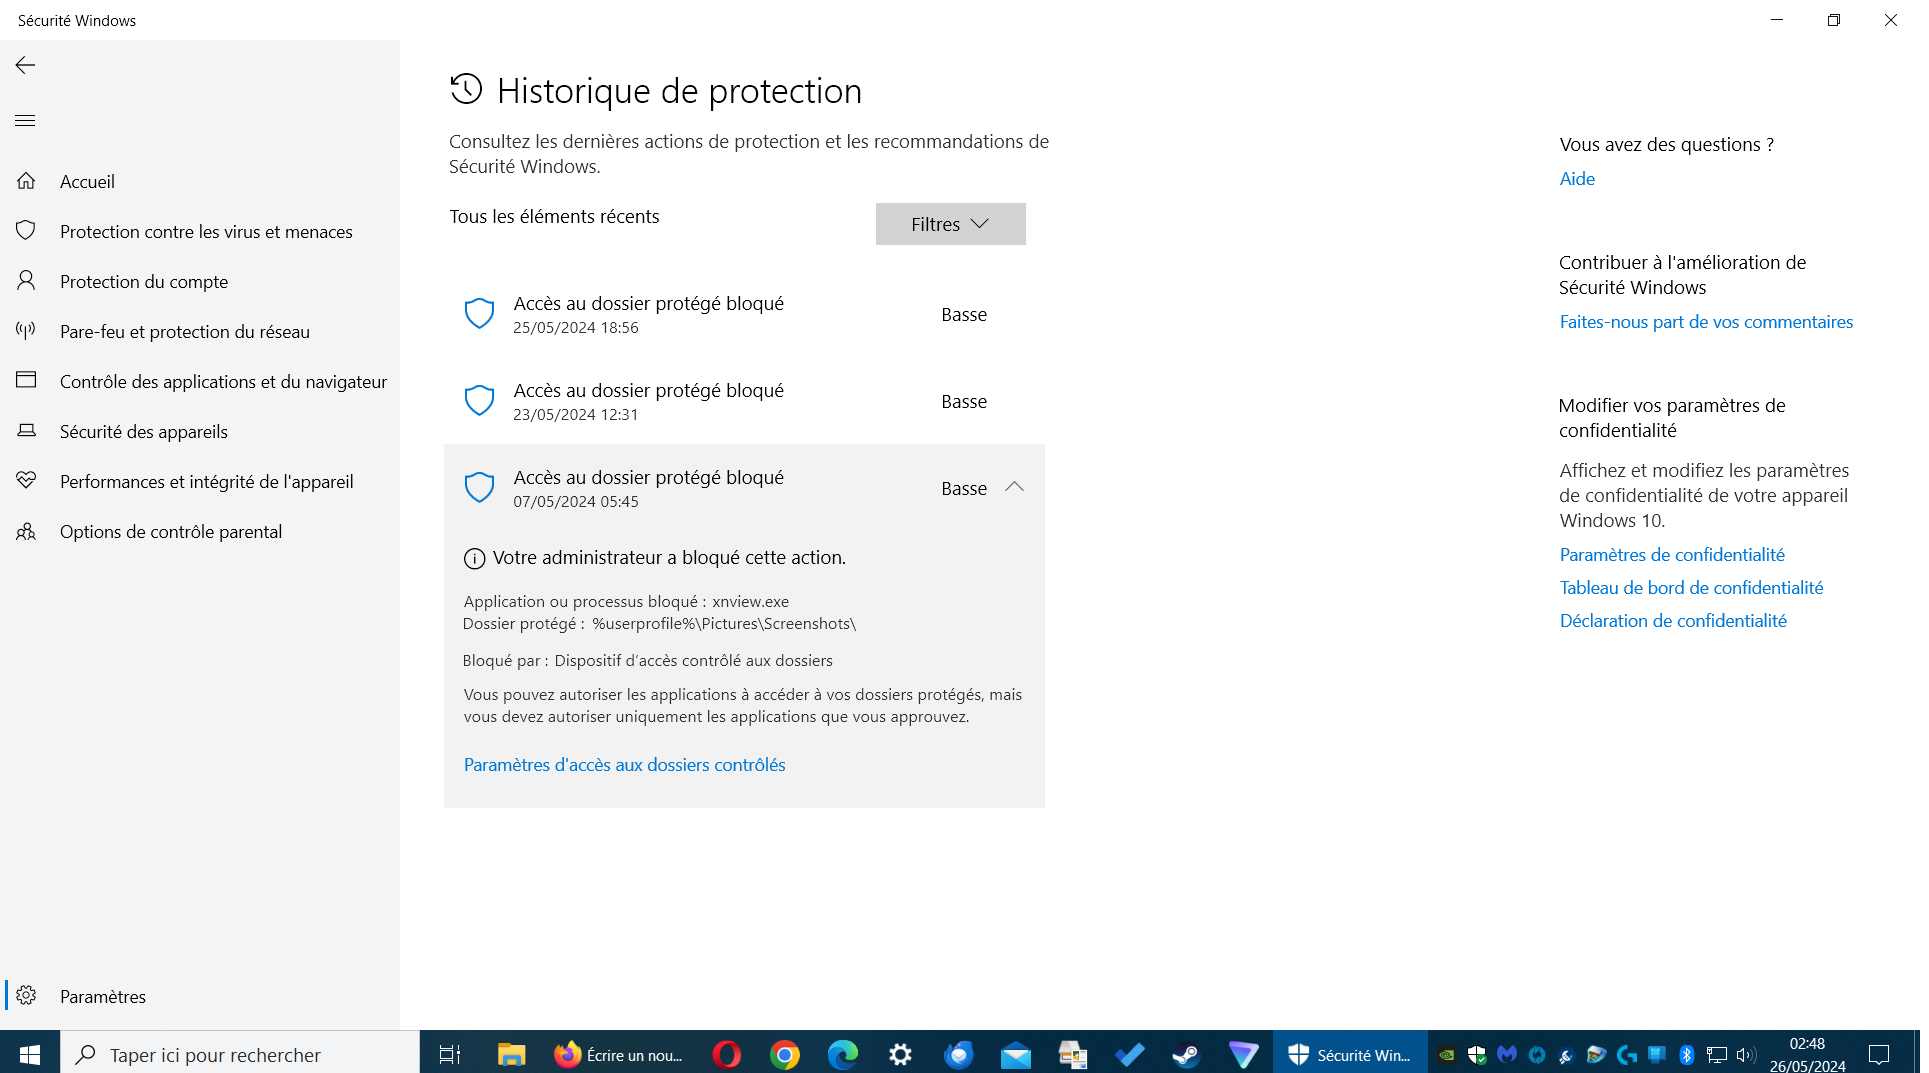This screenshot has width=1929, height=1073.
Task: Open Windows Start menu
Action: pos(30,1054)
